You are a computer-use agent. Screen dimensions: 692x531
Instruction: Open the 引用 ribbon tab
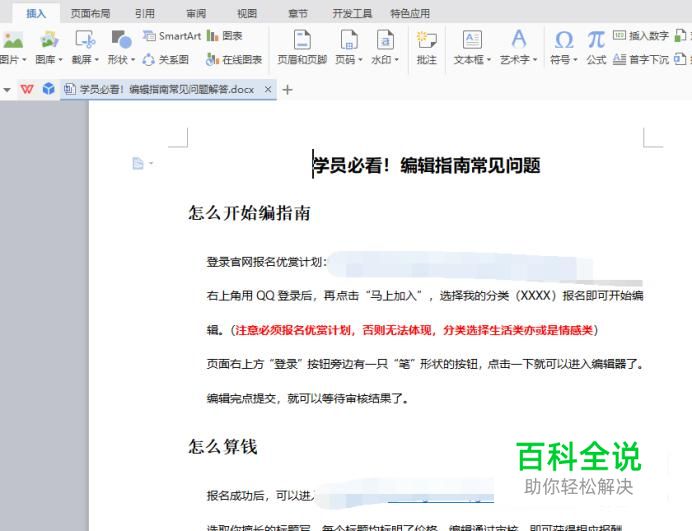coord(145,14)
